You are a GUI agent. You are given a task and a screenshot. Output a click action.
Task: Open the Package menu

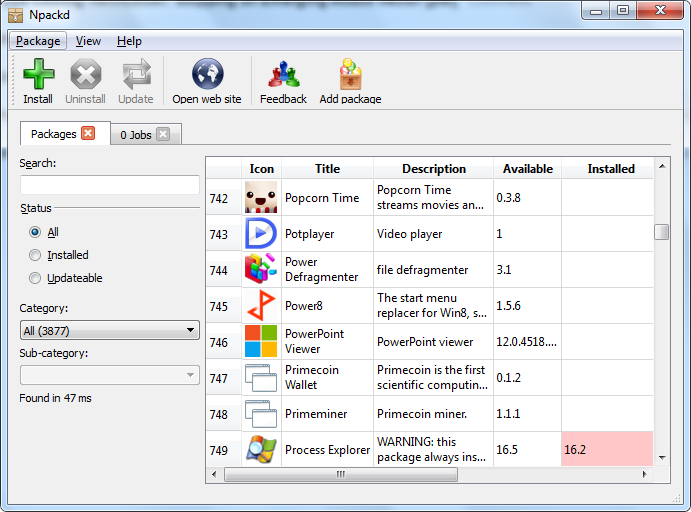pos(38,41)
